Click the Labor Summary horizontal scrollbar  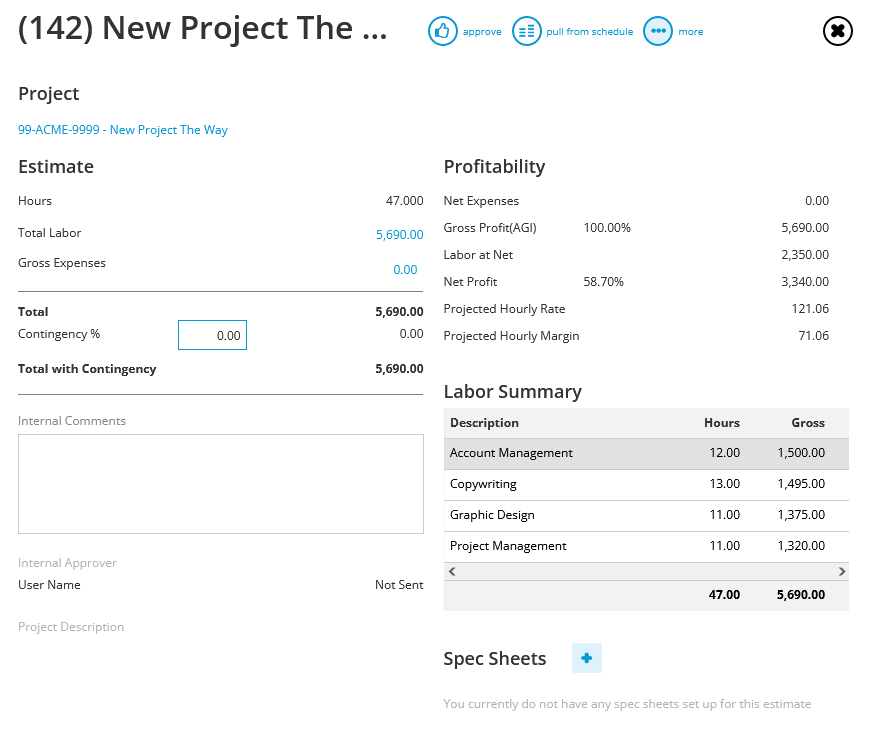click(645, 570)
